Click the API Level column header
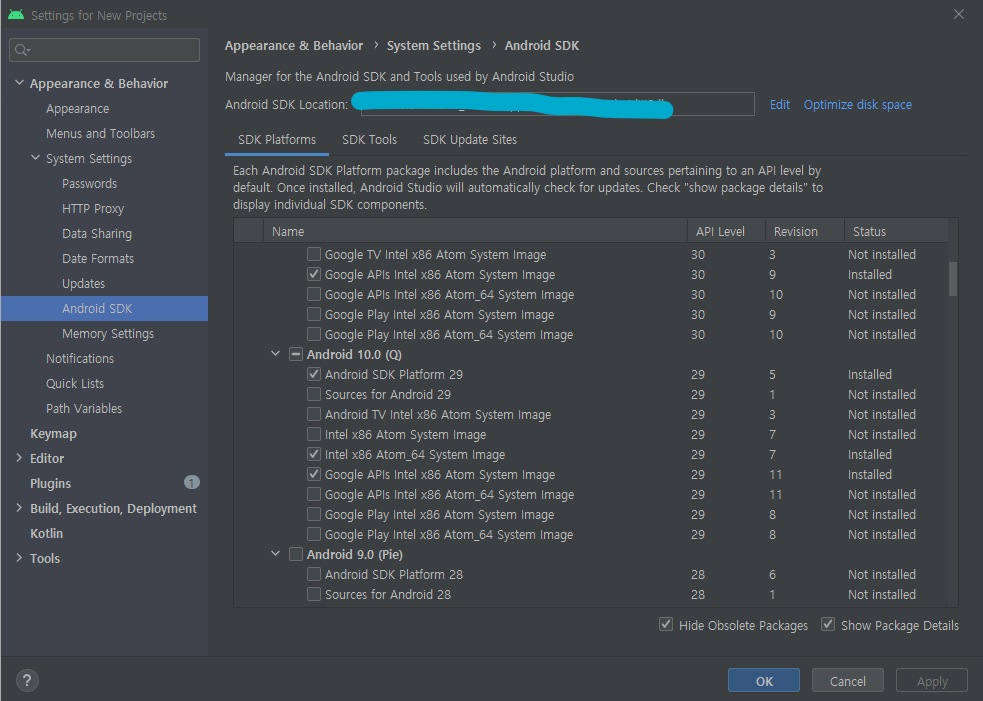This screenshot has width=983, height=701. pos(726,231)
